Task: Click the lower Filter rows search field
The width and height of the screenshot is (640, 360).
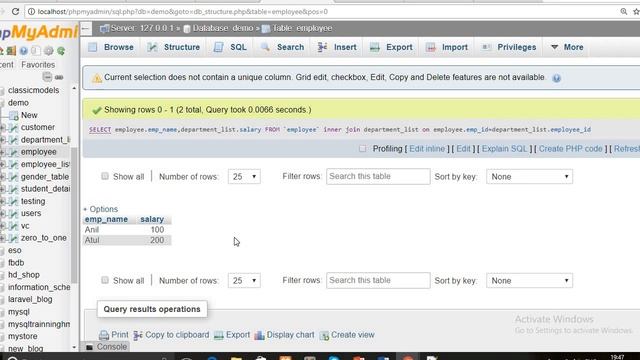Action: [x=378, y=280]
